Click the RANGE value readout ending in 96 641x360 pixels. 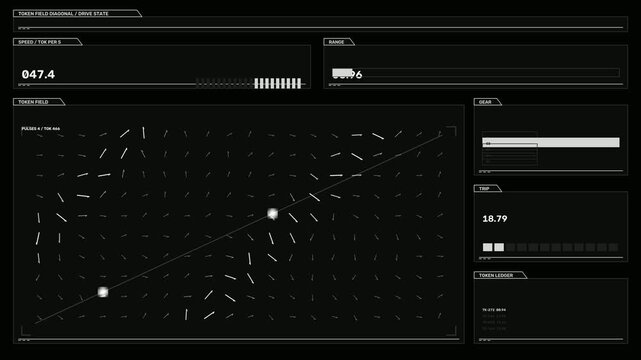347,74
